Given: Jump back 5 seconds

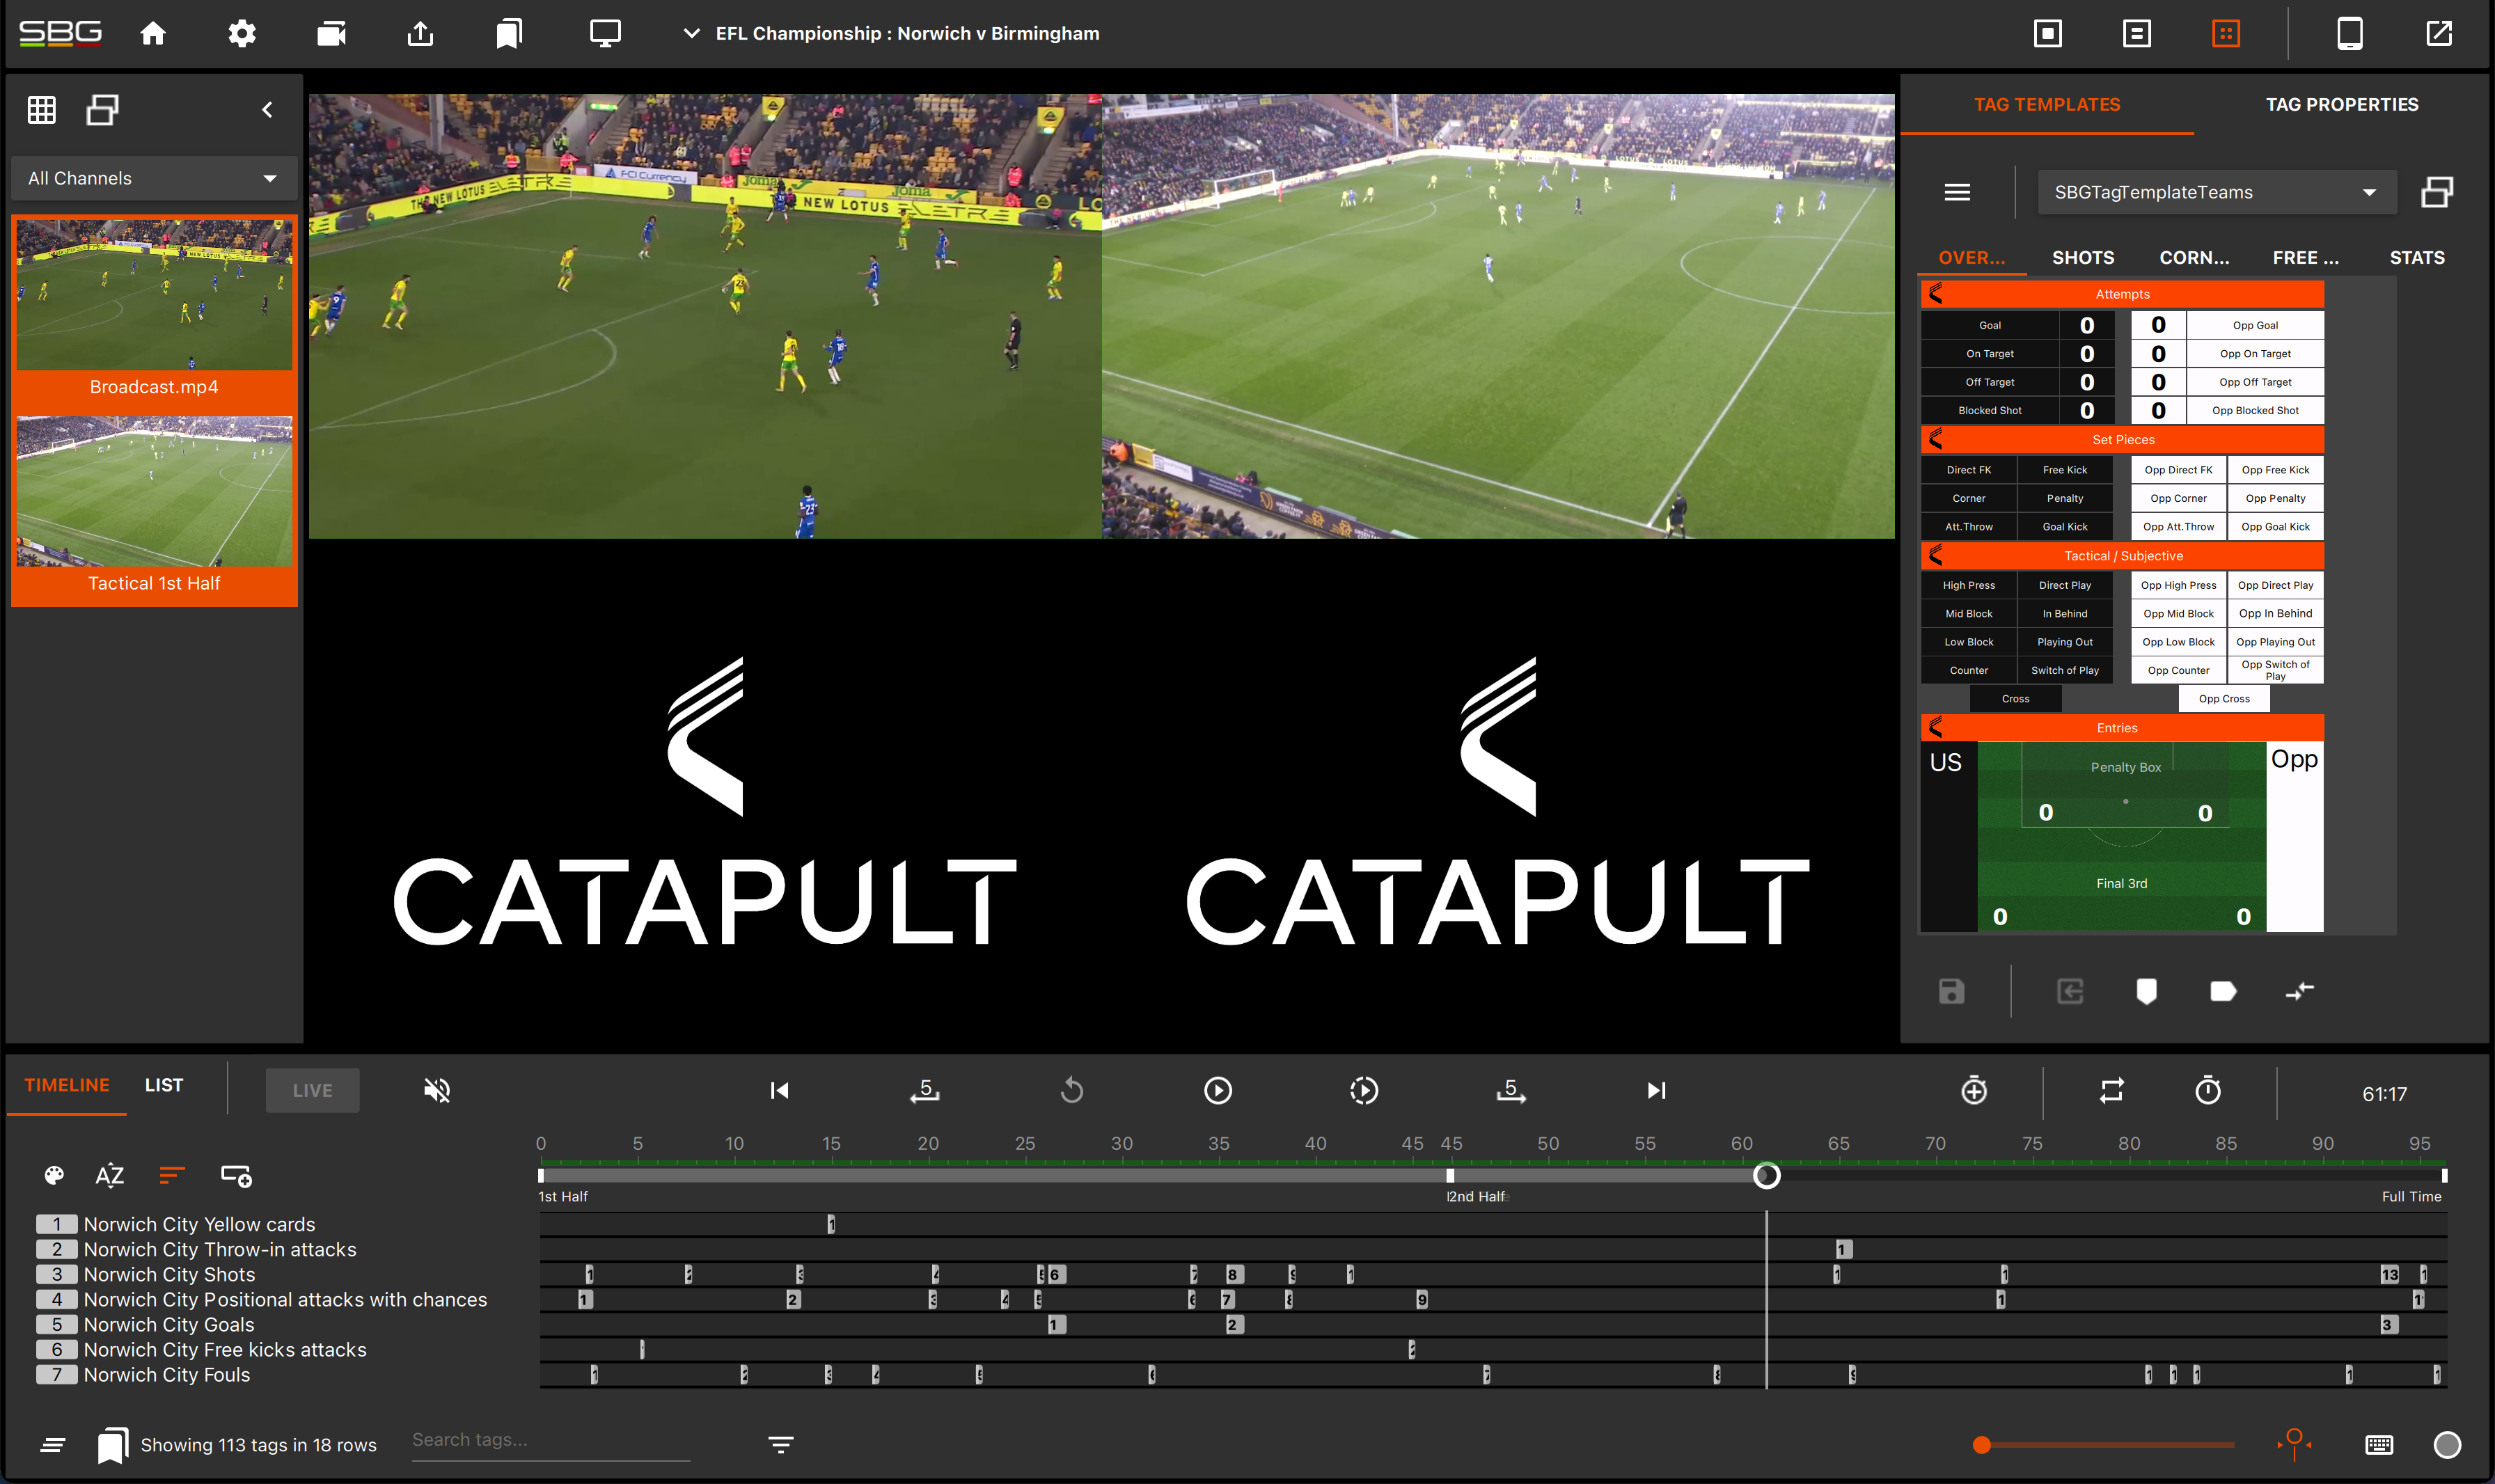Looking at the screenshot, I should tap(924, 1090).
